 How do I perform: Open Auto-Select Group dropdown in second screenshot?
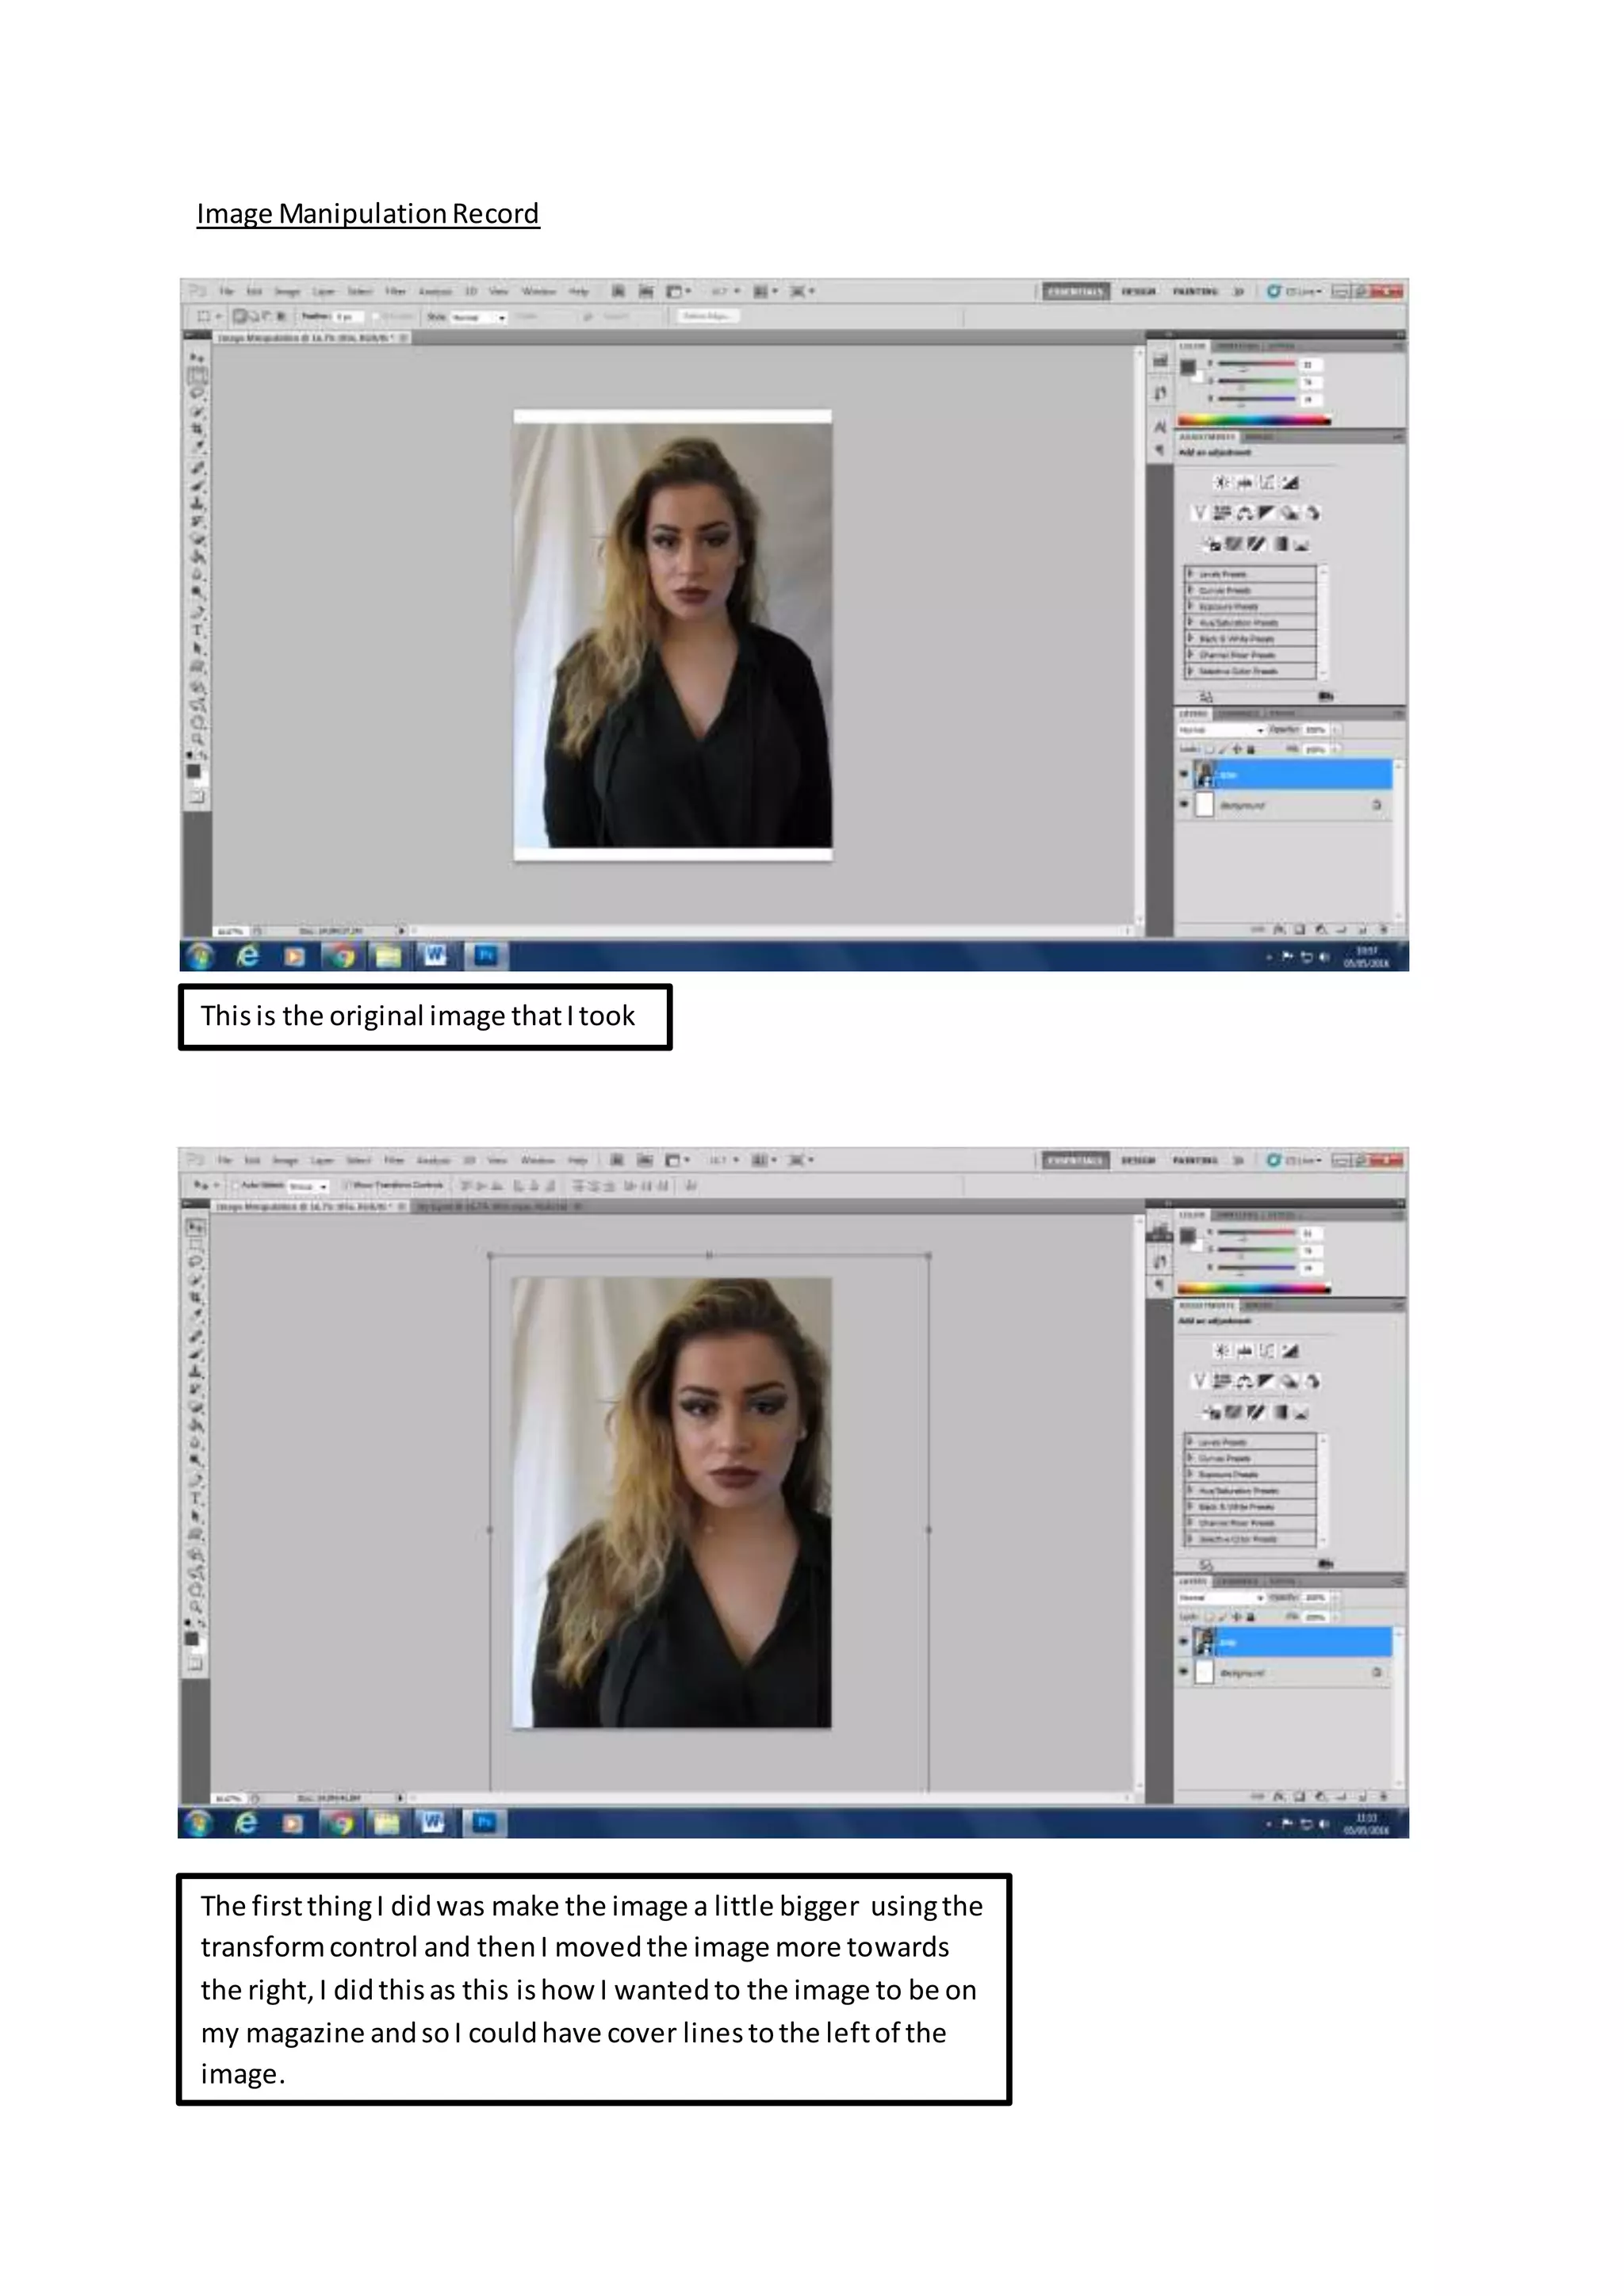(x=309, y=1186)
